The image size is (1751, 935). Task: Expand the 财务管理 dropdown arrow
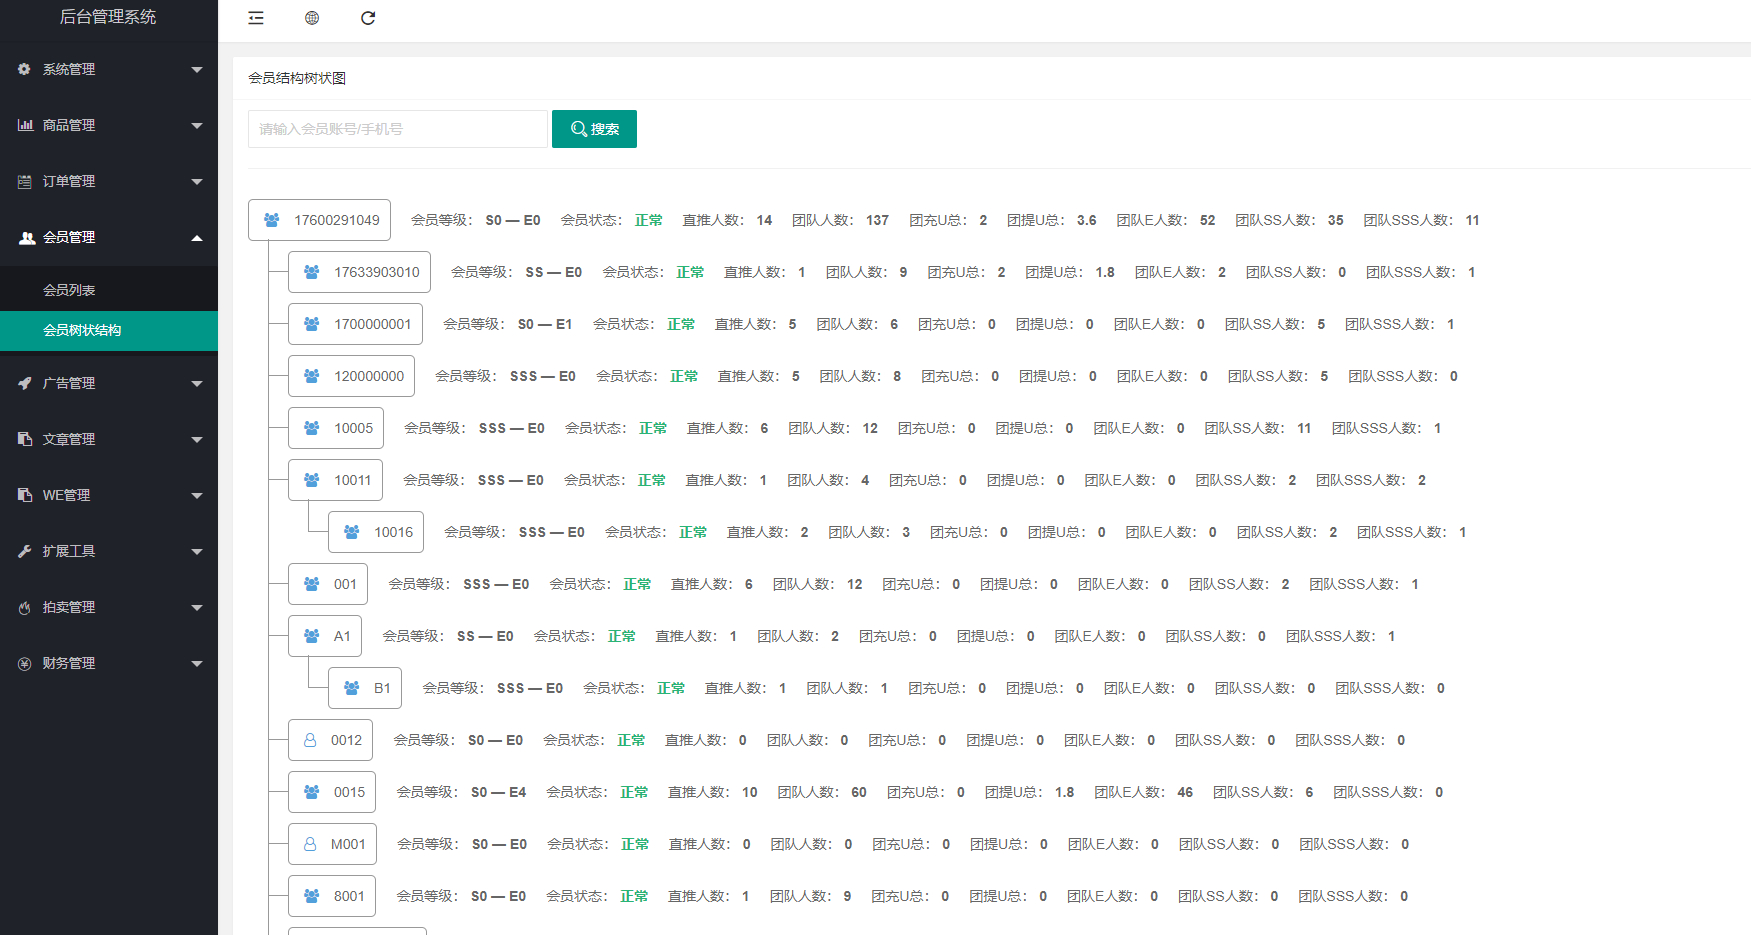point(197,664)
